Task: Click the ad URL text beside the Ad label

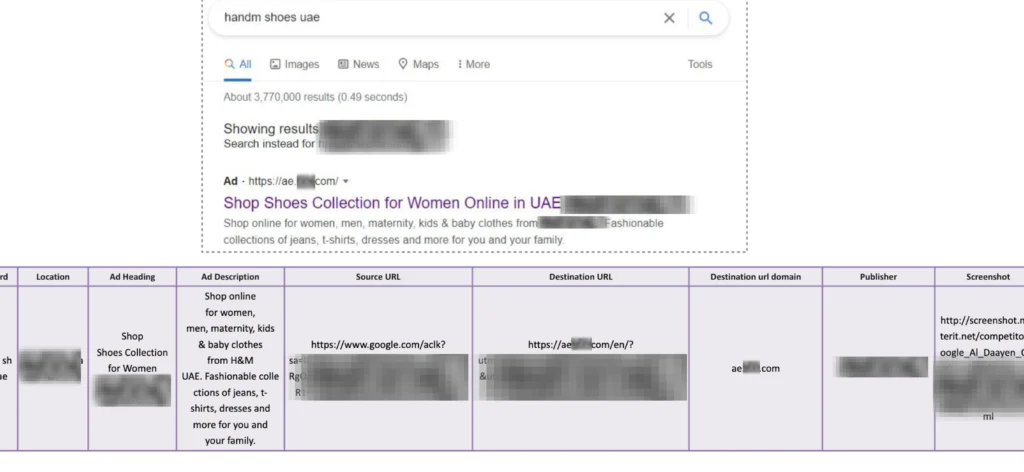Action: (x=293, y=181)
